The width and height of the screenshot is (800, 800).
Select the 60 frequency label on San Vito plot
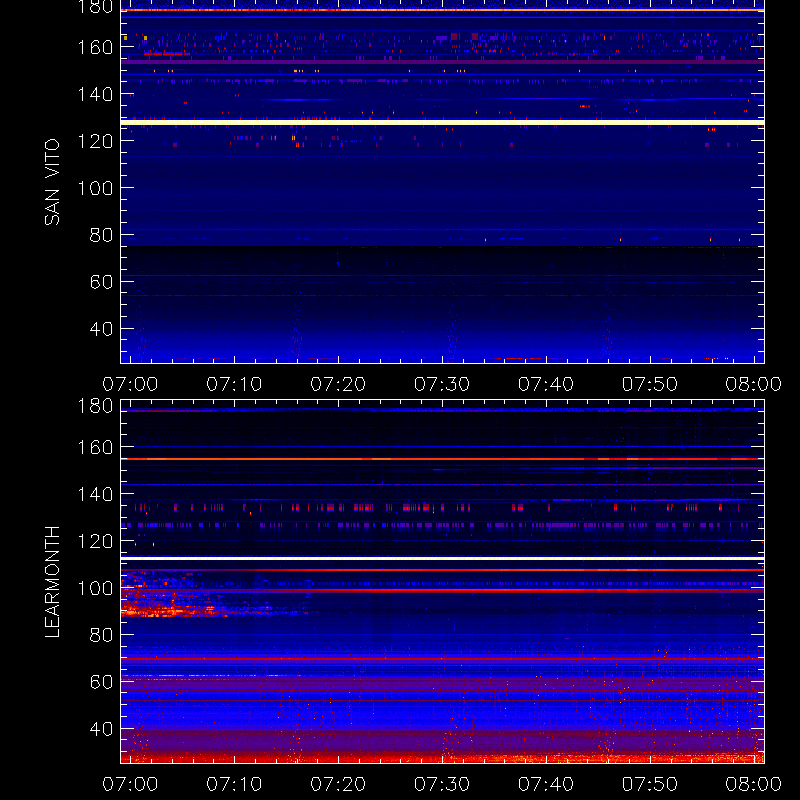(101, 282)
